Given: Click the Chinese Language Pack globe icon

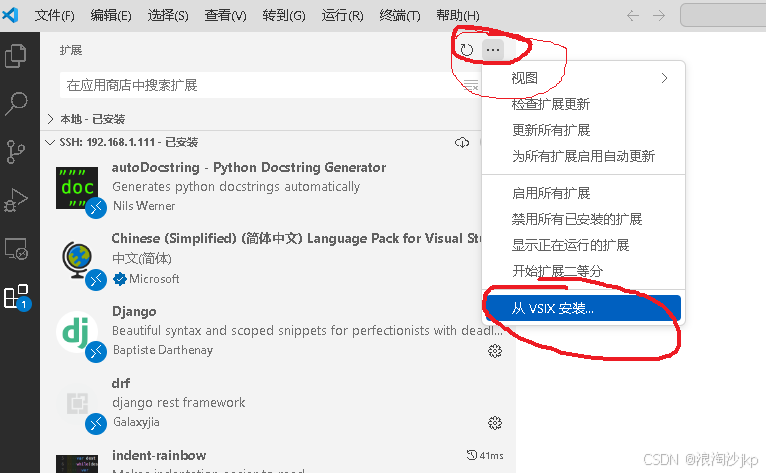Looking at the screenshot, I should click(x=77, y=259).
